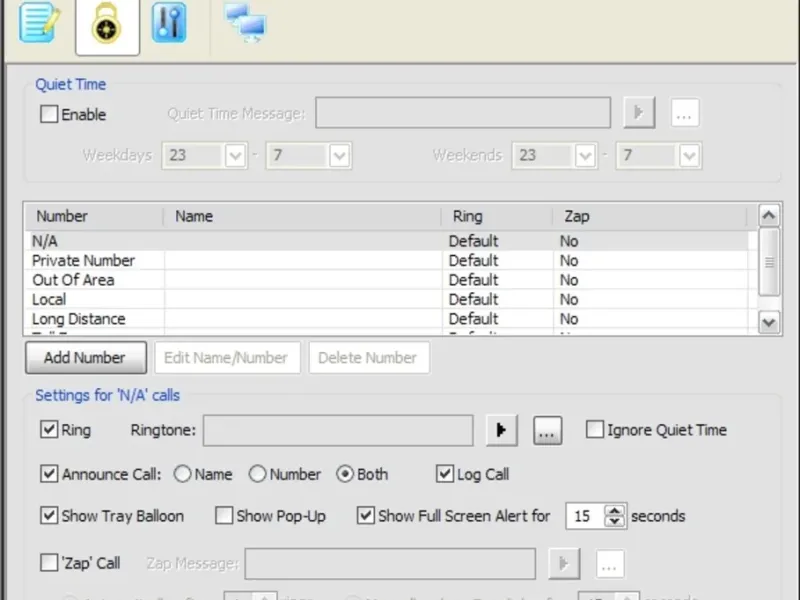Image resolution: width=800 pixels, height=600 pixels.
Task: Click the networked computers icon
Action: click(x=246, y=22)
